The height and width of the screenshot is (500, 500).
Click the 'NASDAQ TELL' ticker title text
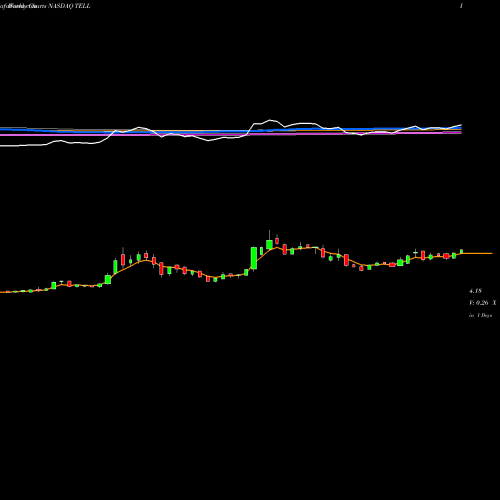(69, 6)
